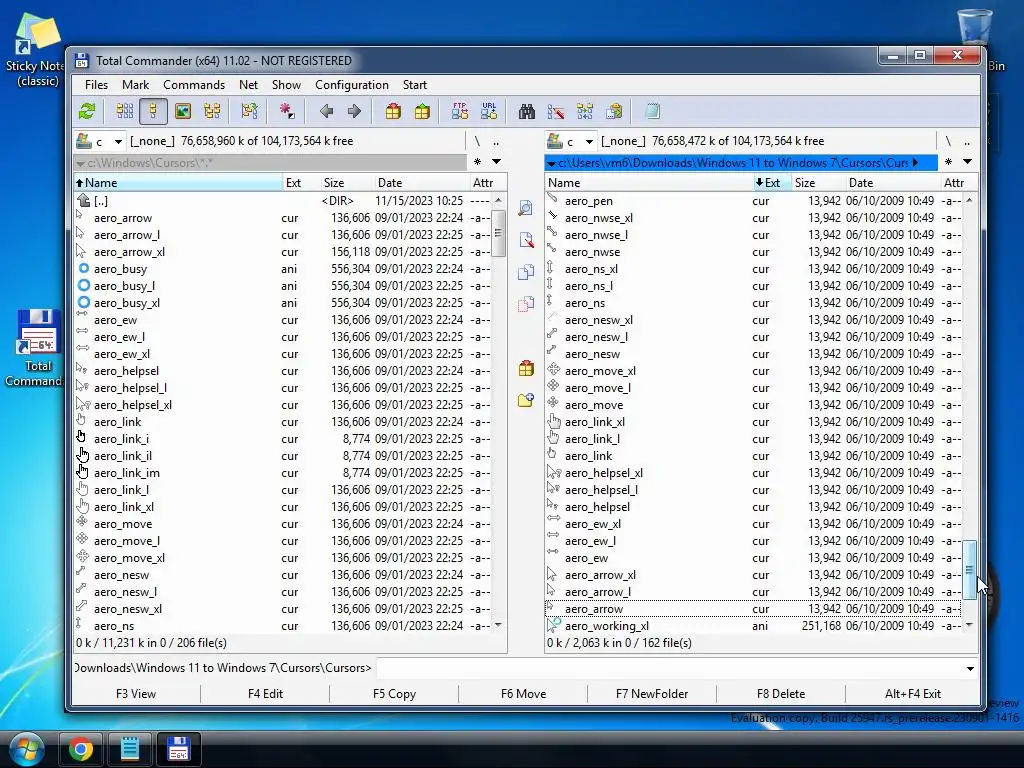Viewport: 1024px width, 768px height.
Task: Open the Notepad toolbar icon
Action: tap(652, 111)
